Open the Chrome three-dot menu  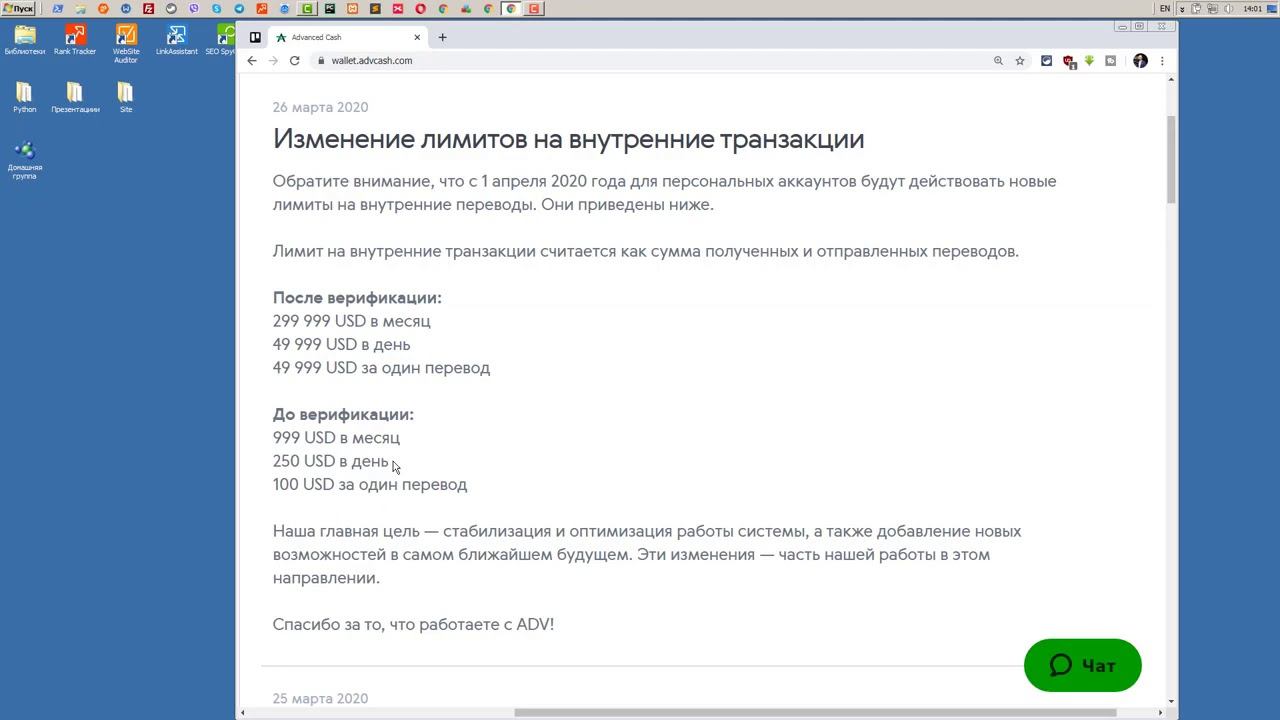coord(1162,61)
